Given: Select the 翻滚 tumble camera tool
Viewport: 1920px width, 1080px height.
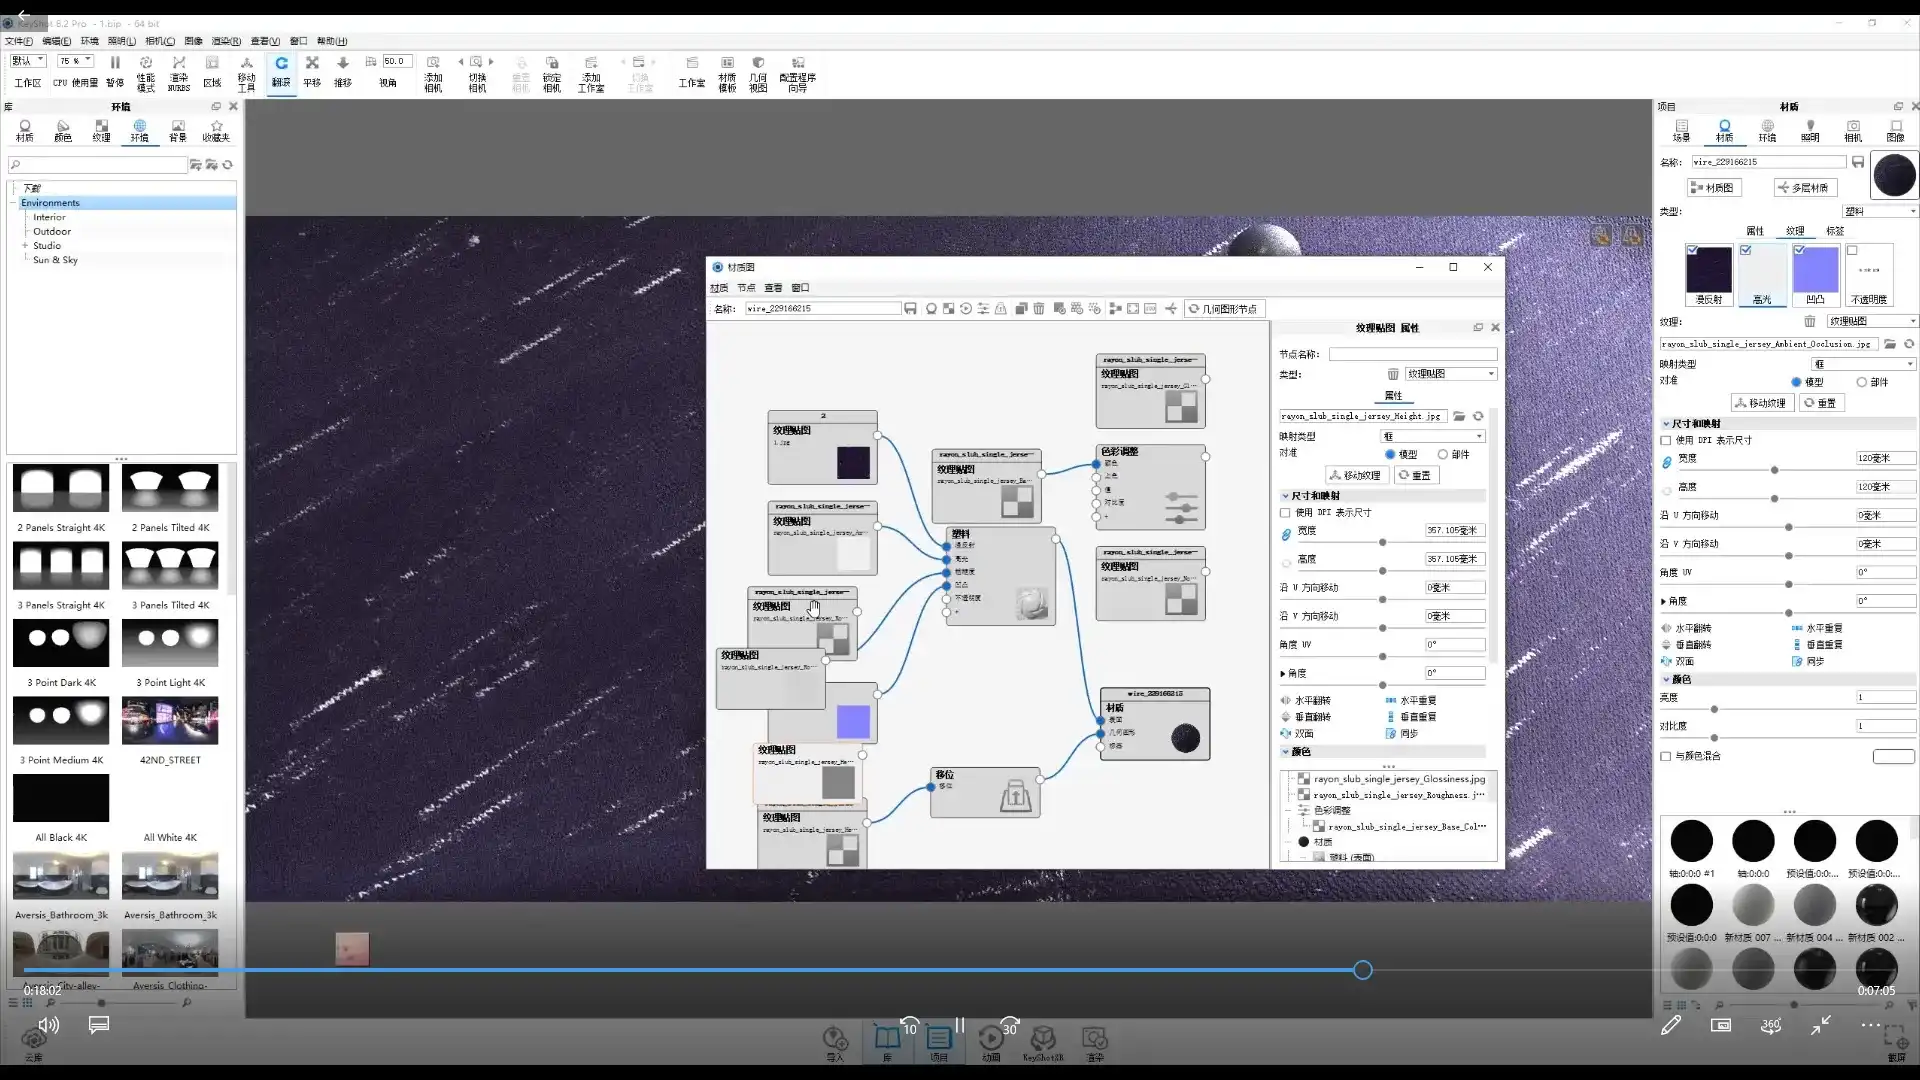Looking at the screenshot, I should [281, 70].
